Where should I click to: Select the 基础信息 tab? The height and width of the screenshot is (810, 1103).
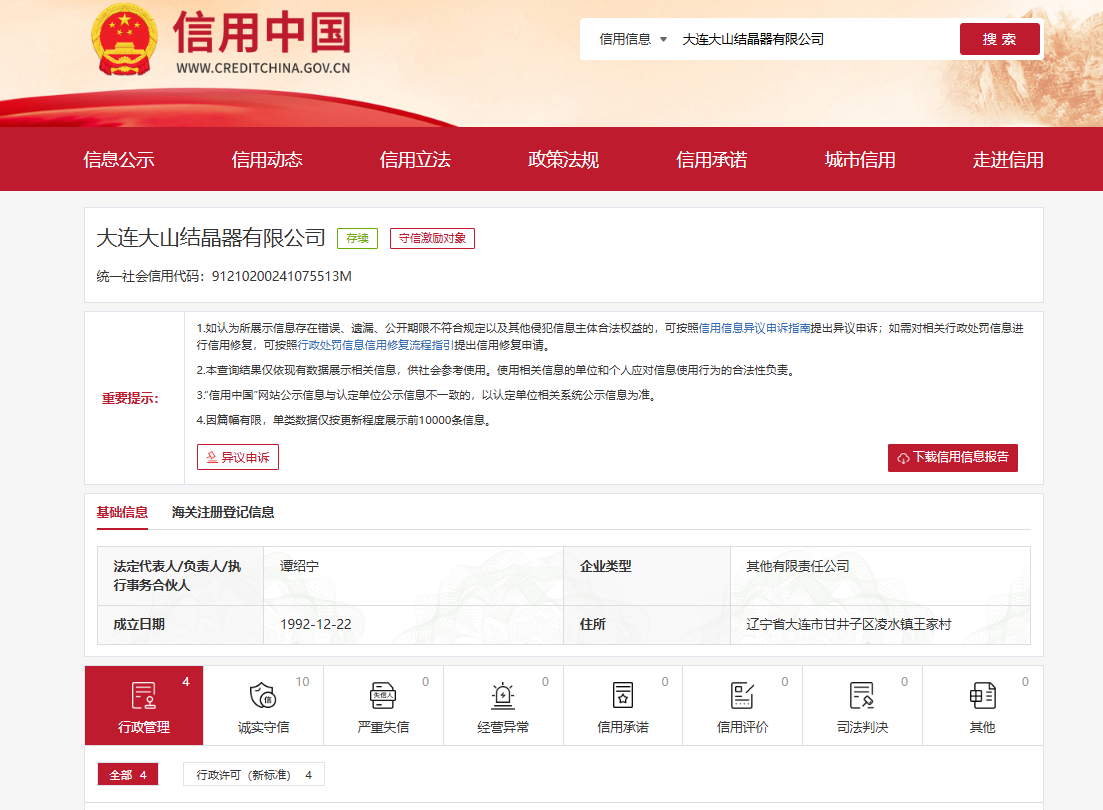[x=122, y=512]
